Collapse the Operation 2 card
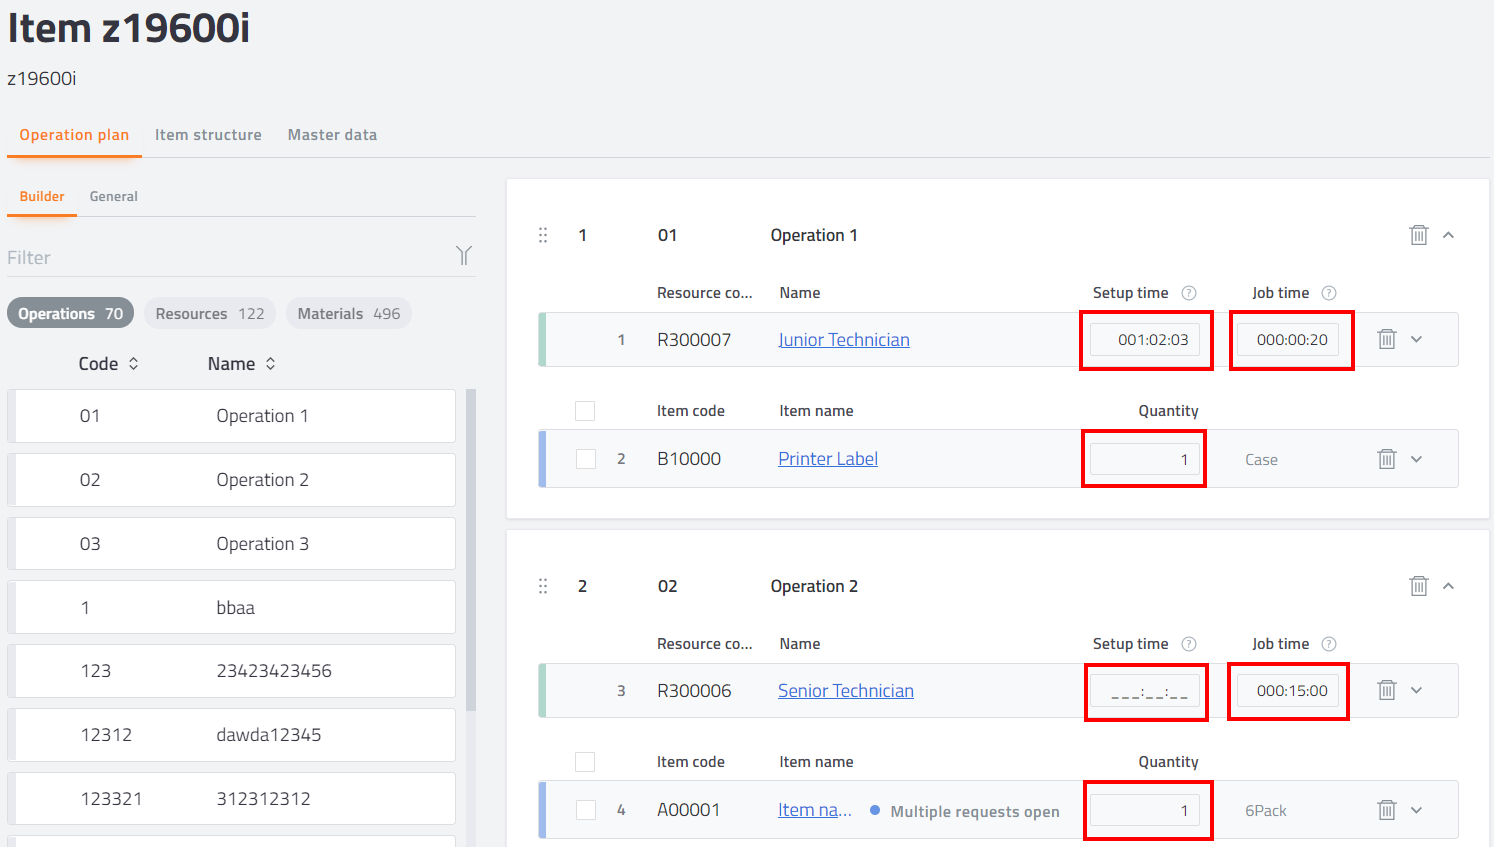The width and height of the screenshot is (1494, 847). point(1449,586)
